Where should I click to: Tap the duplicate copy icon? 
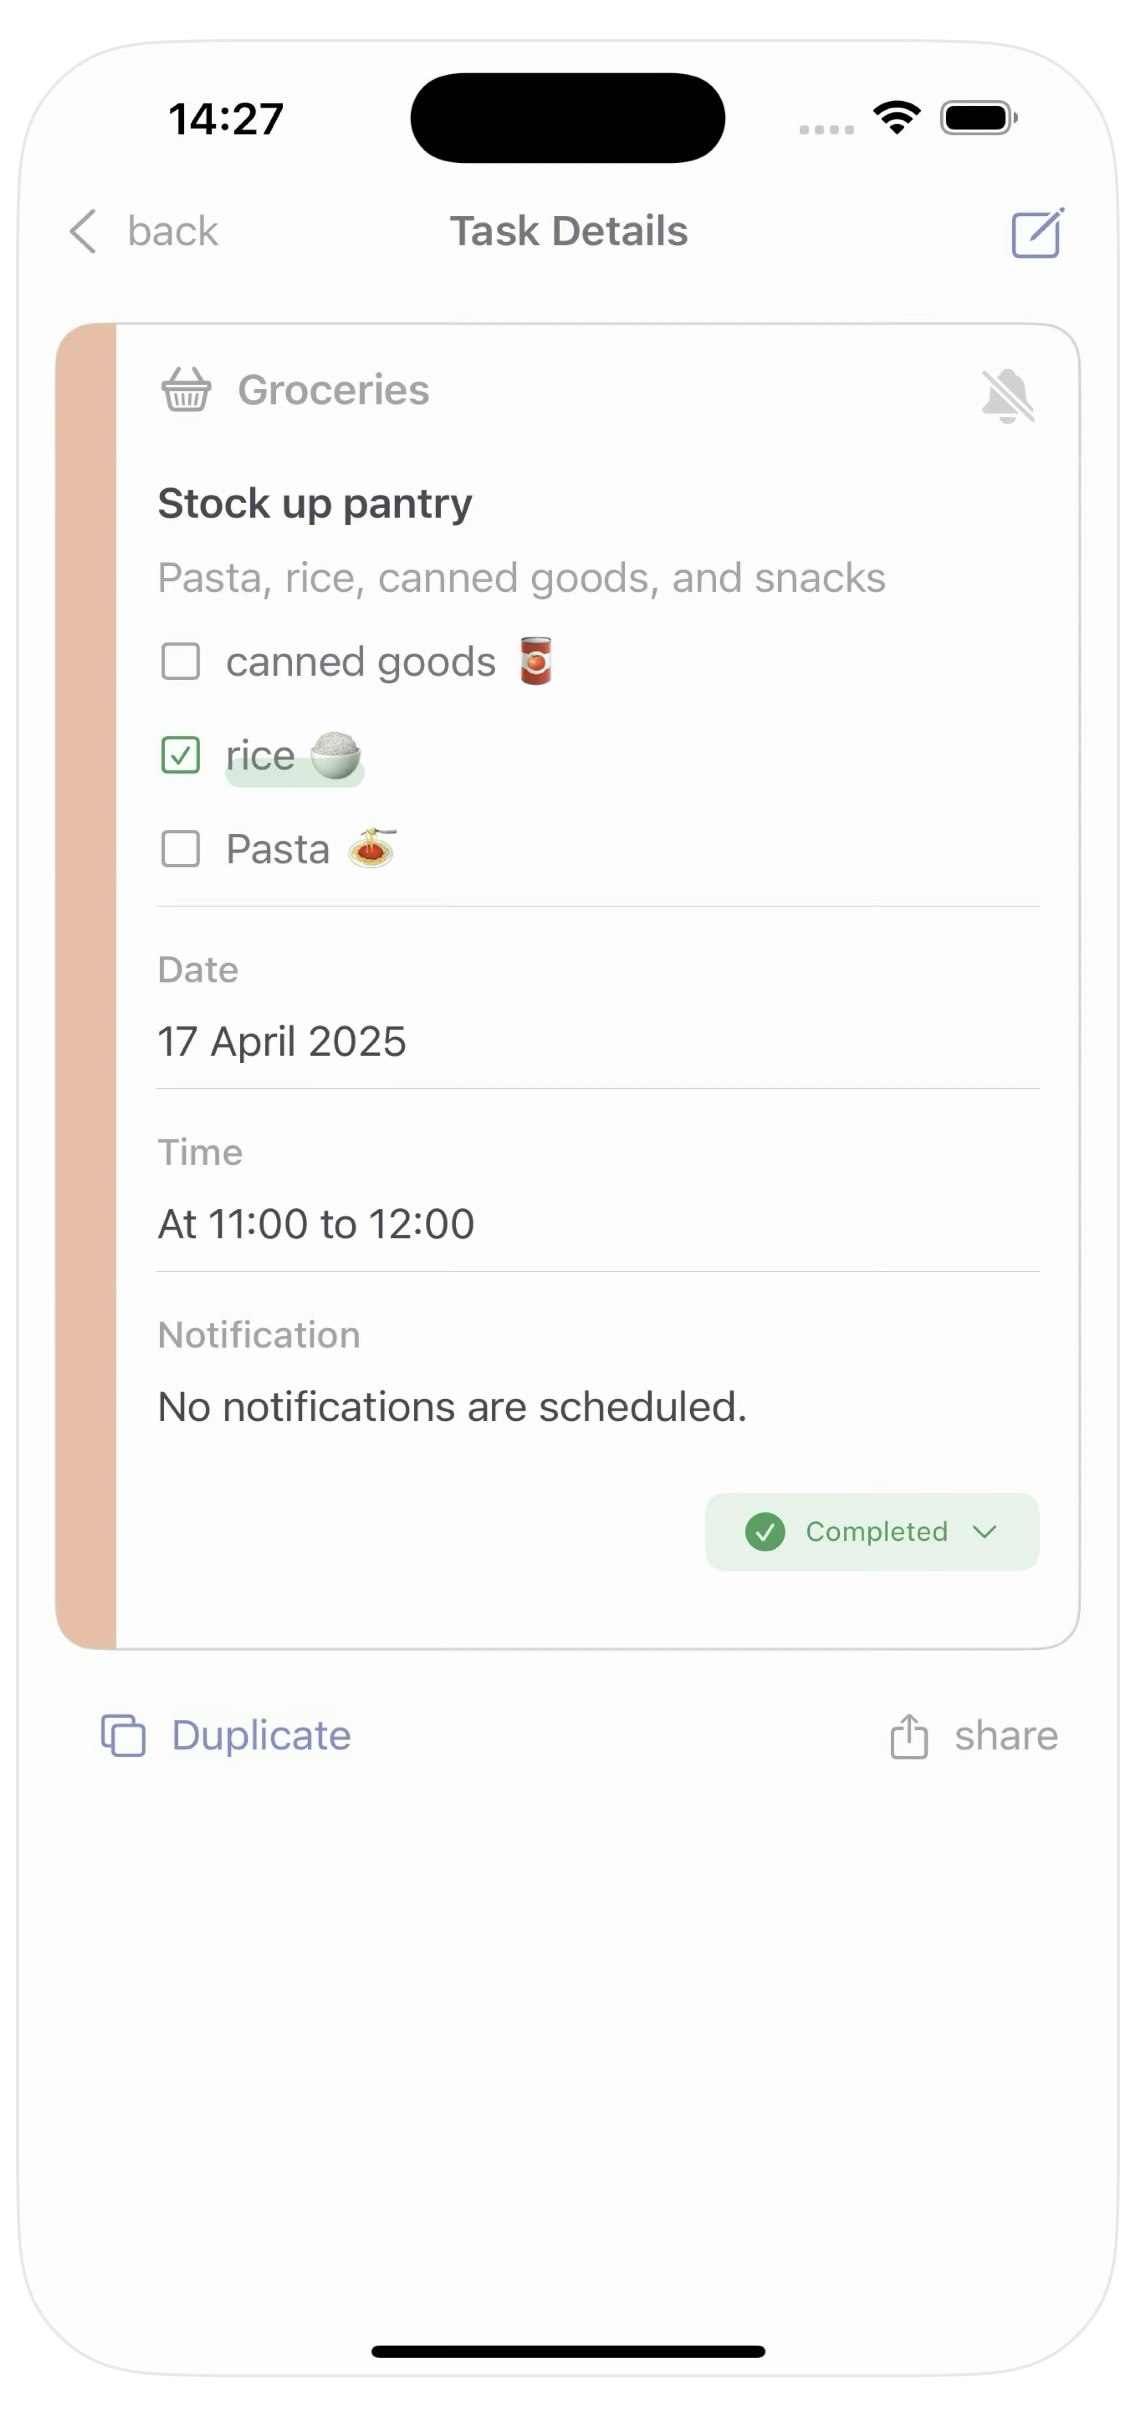pyautogui.click(x=123, y=1735)
